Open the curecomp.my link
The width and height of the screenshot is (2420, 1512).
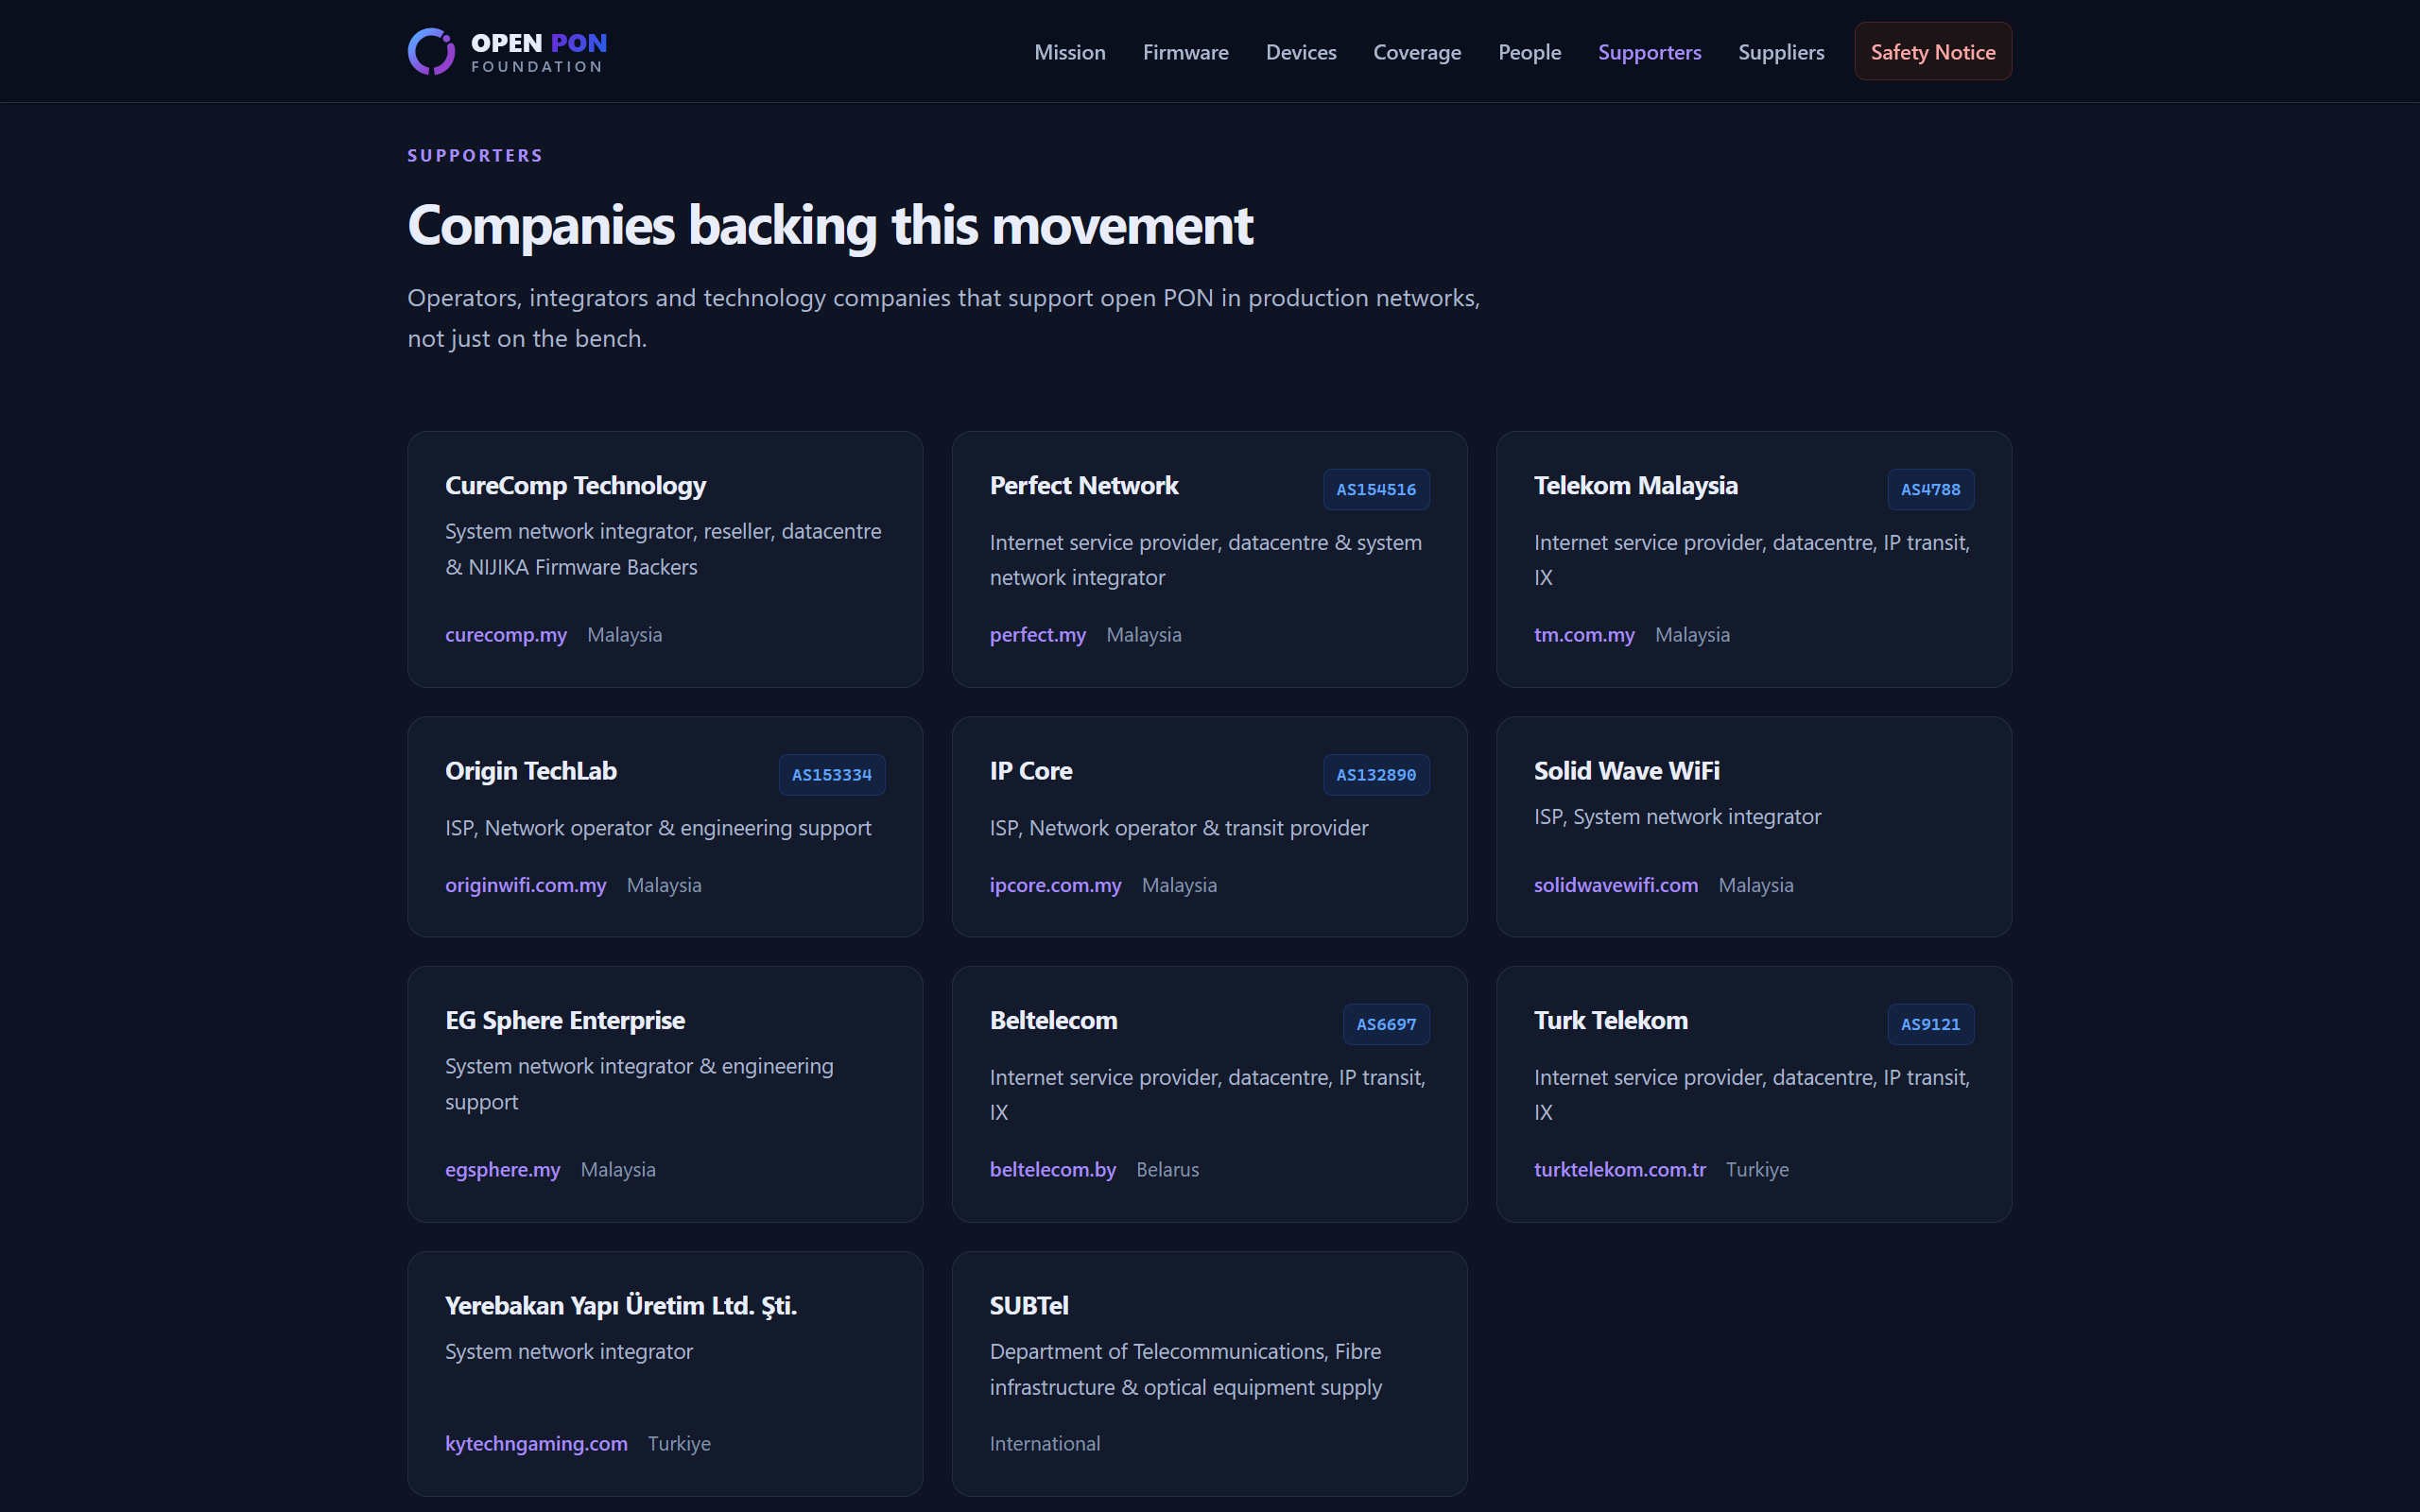click(506, 635)
